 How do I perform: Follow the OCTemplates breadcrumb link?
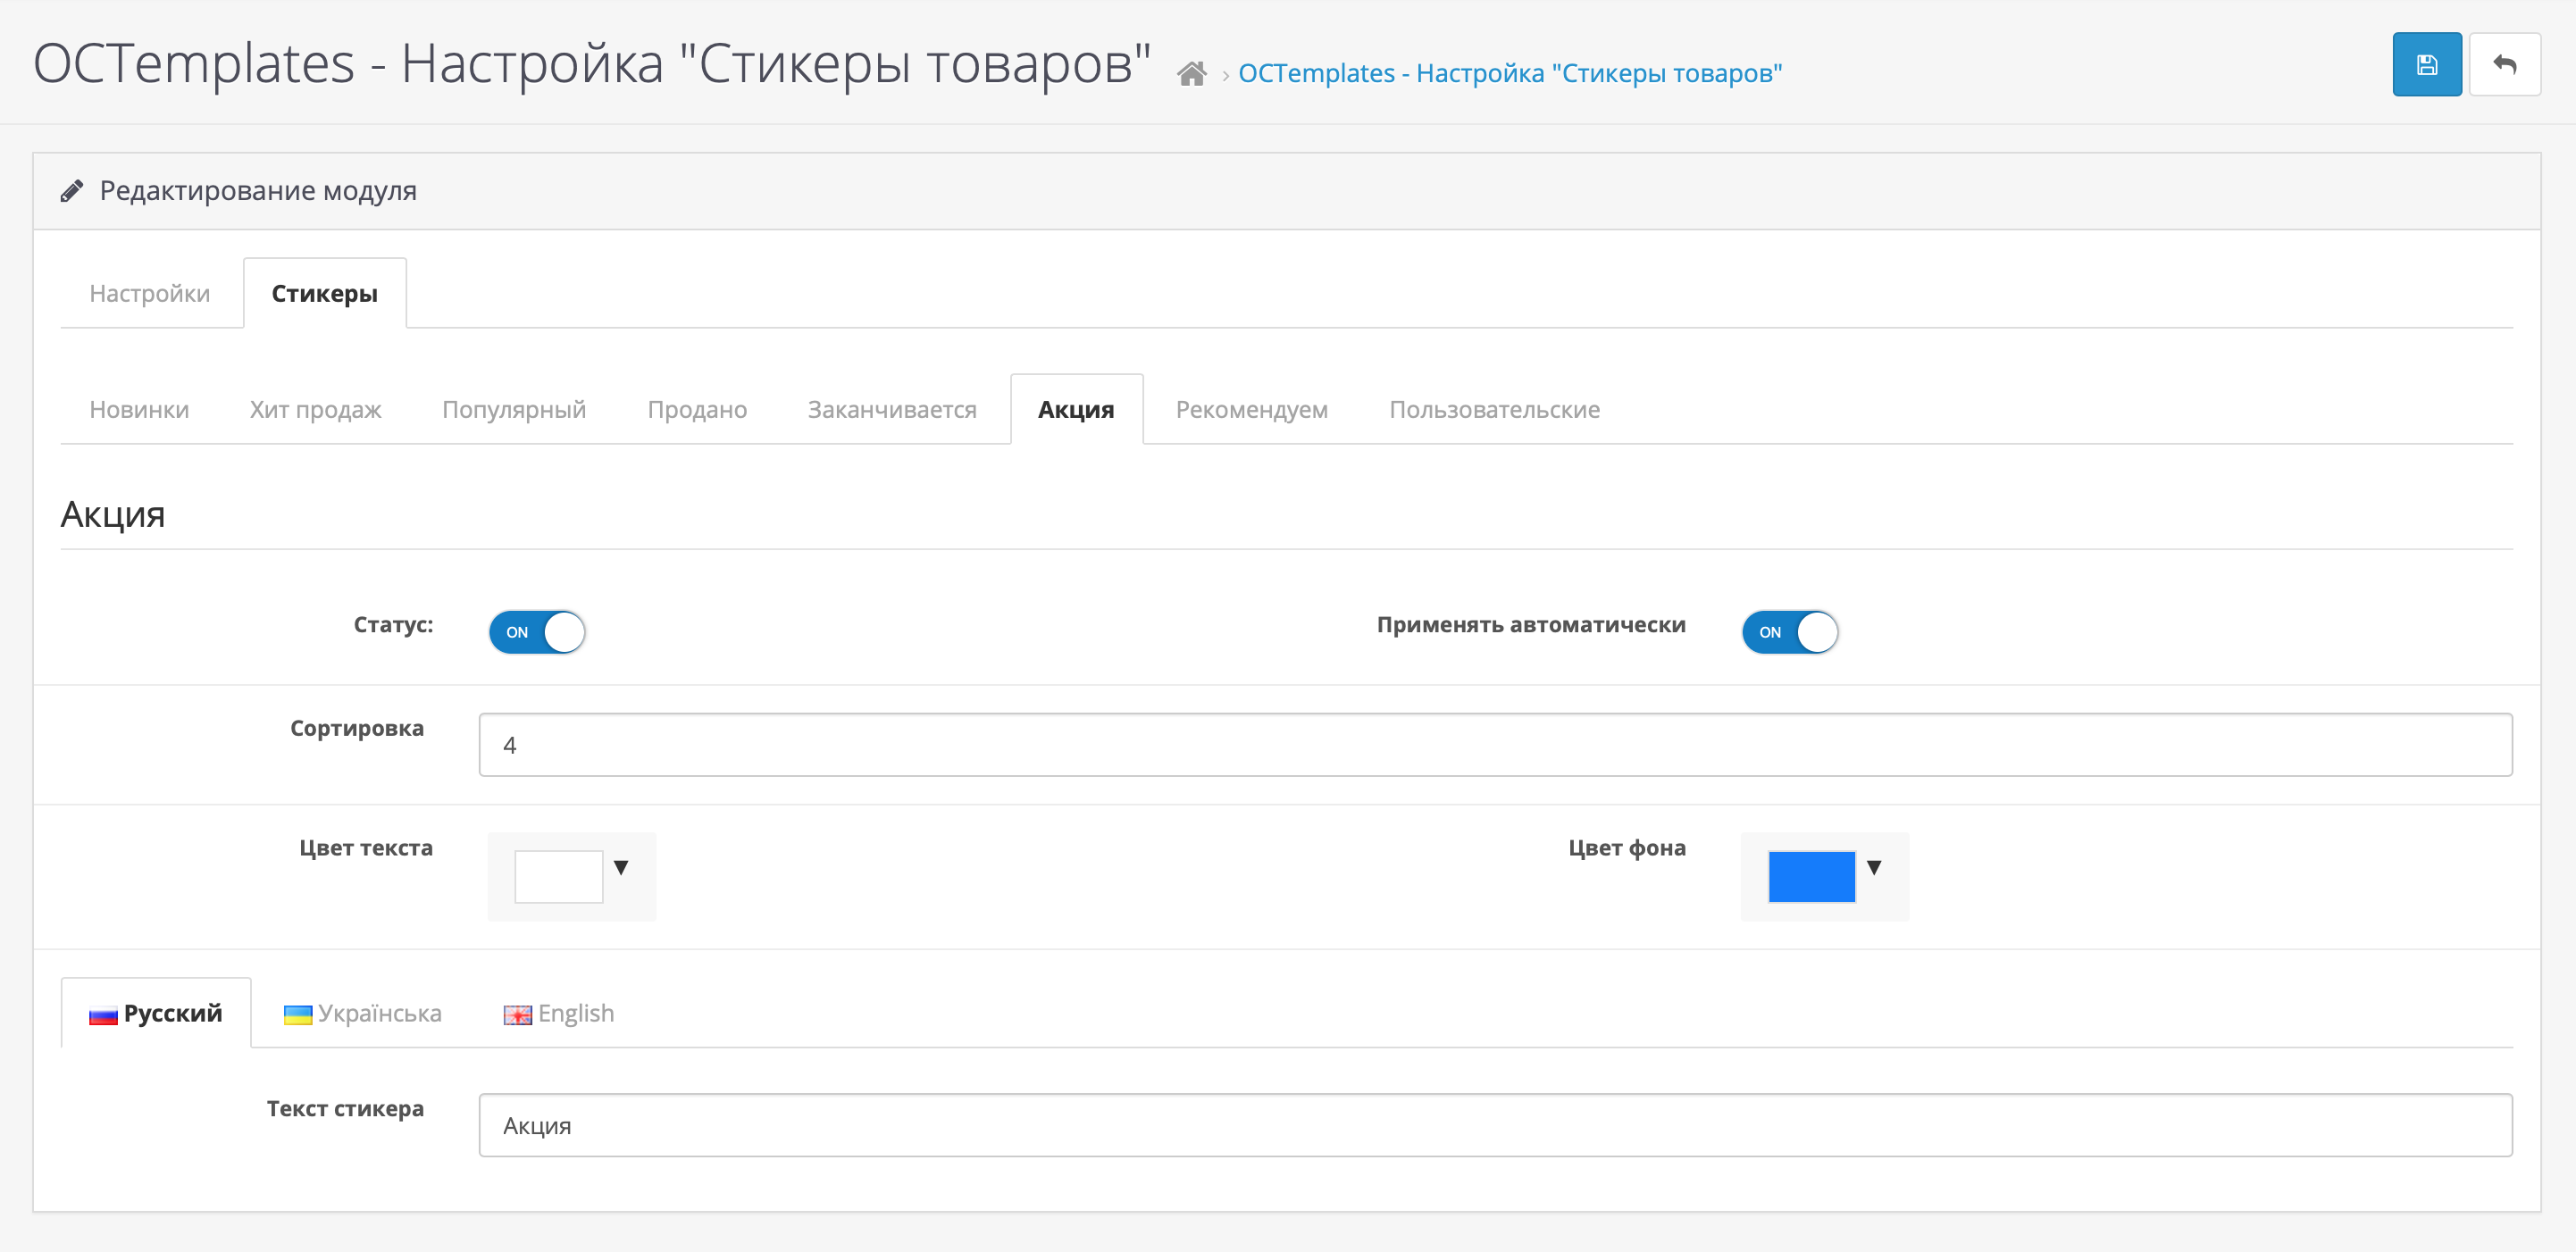pyautogui.click(x=1510, y=73)
